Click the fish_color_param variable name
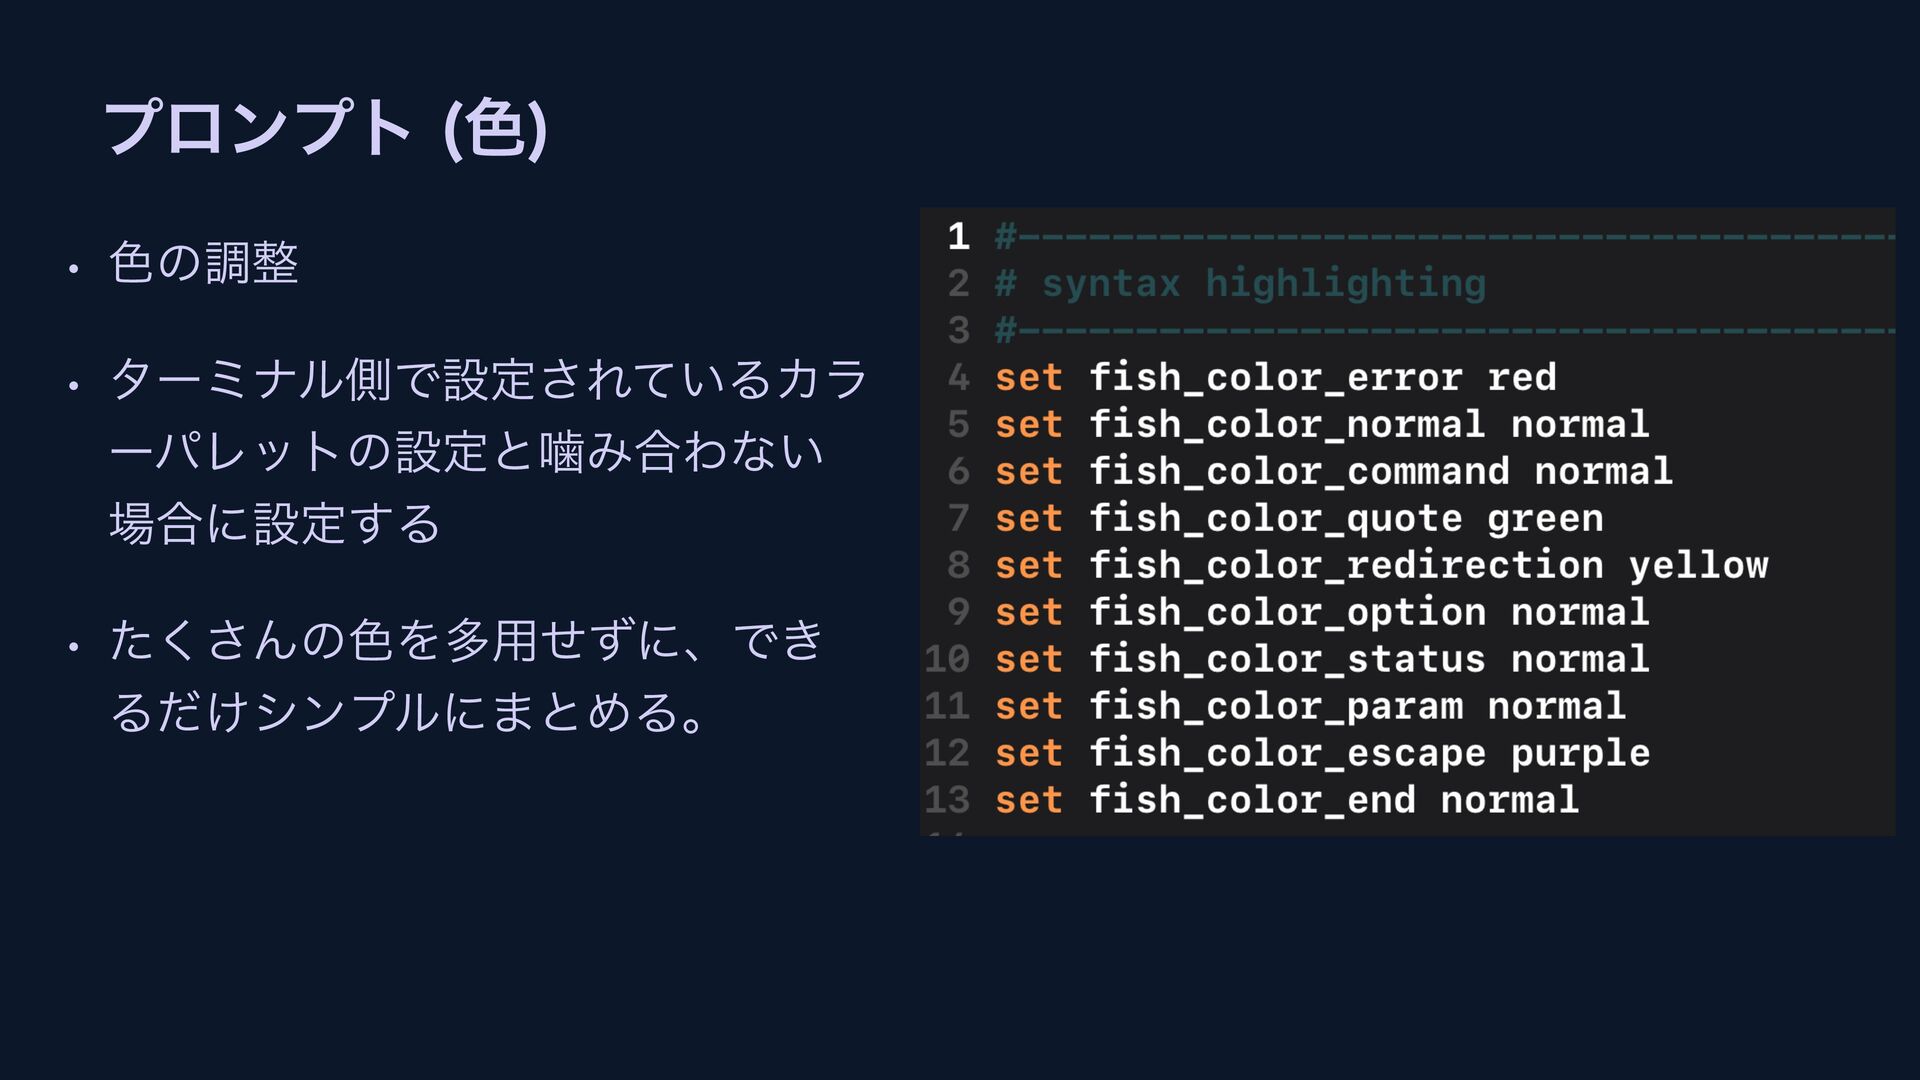Screen dimensions: 1920x1080 click(1275, 706)
